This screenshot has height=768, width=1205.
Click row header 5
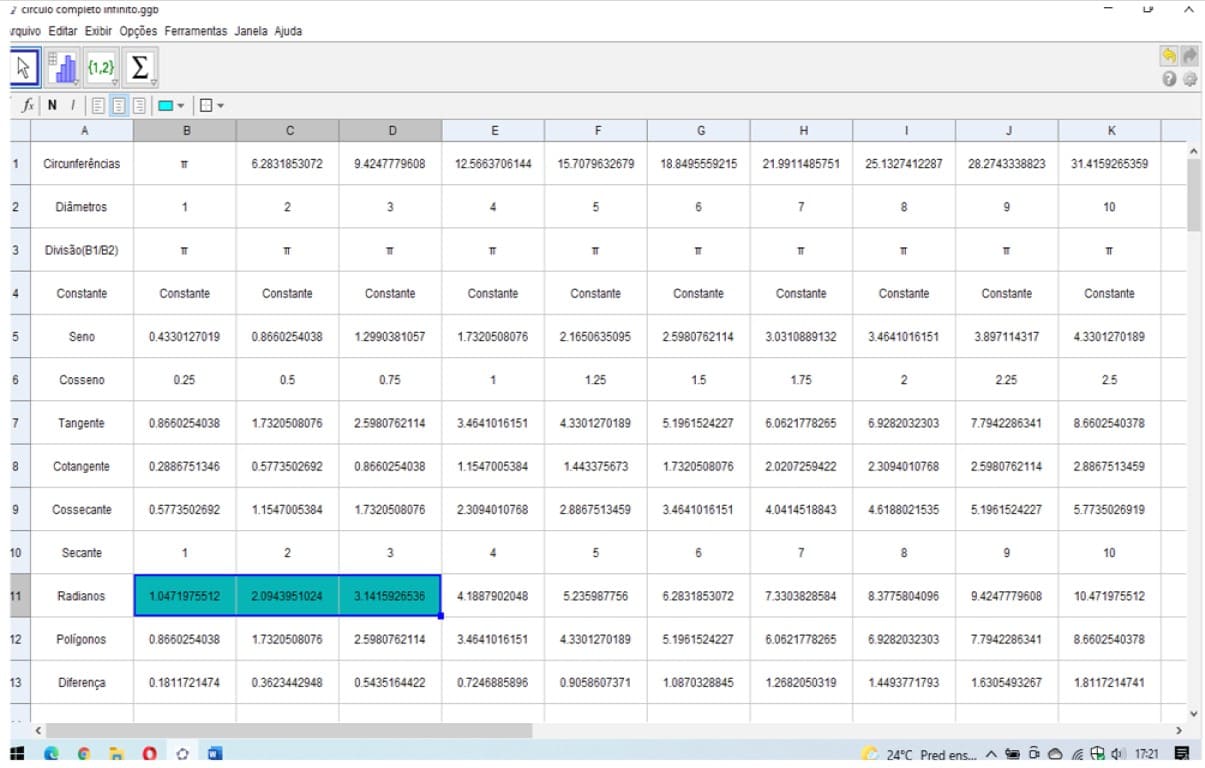(x=15, y=337)
